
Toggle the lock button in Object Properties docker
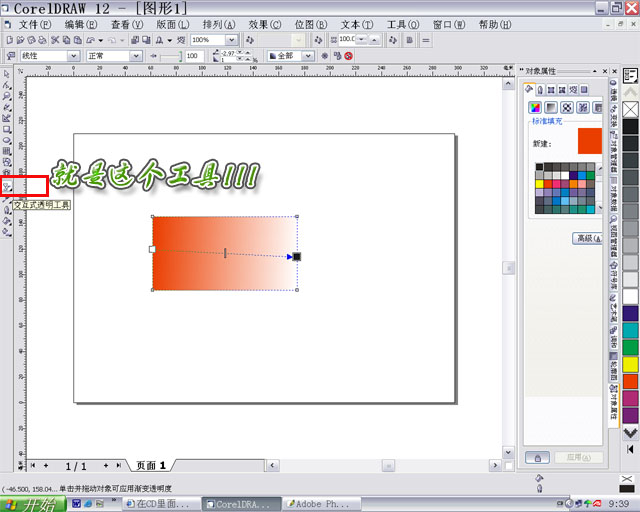click(537, 458)
